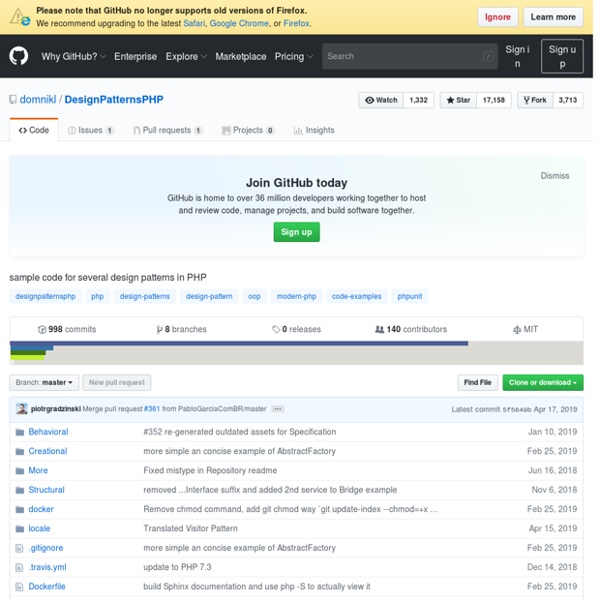Click folder icon of More row

(20, 471)
